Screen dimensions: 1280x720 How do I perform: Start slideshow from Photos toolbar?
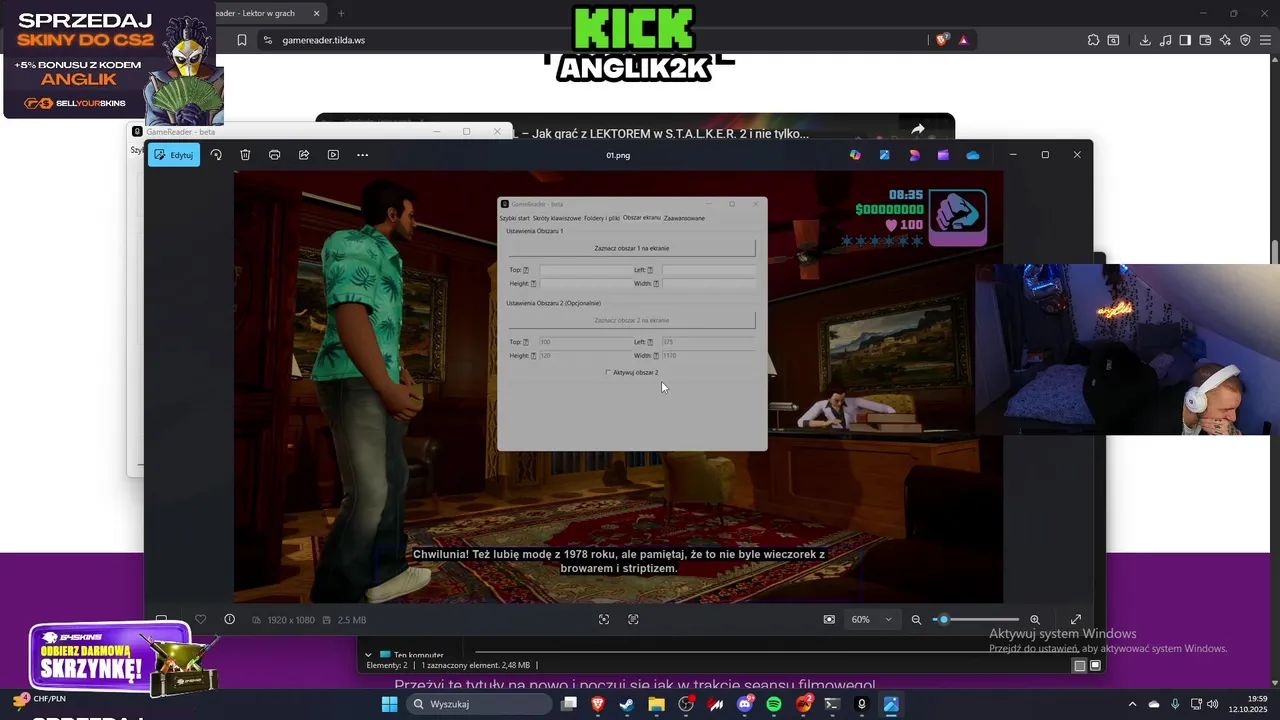point(333,155)
